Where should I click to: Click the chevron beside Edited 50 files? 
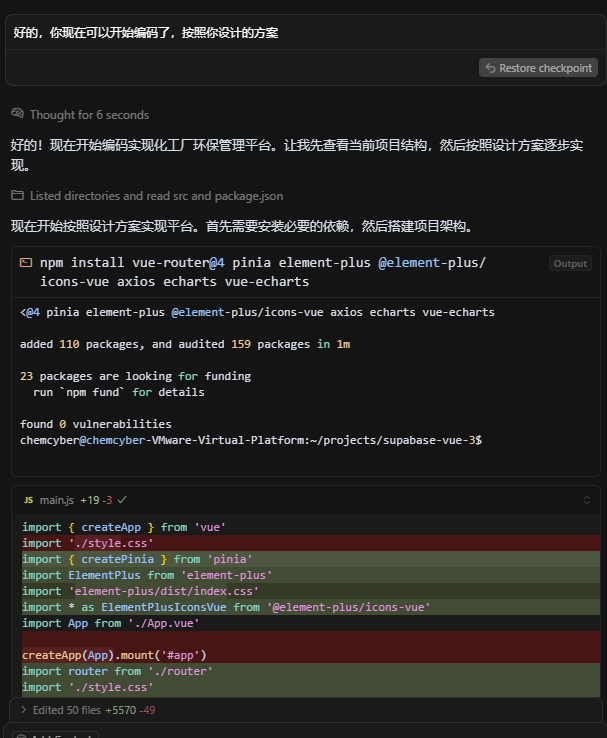click(23, 710)
